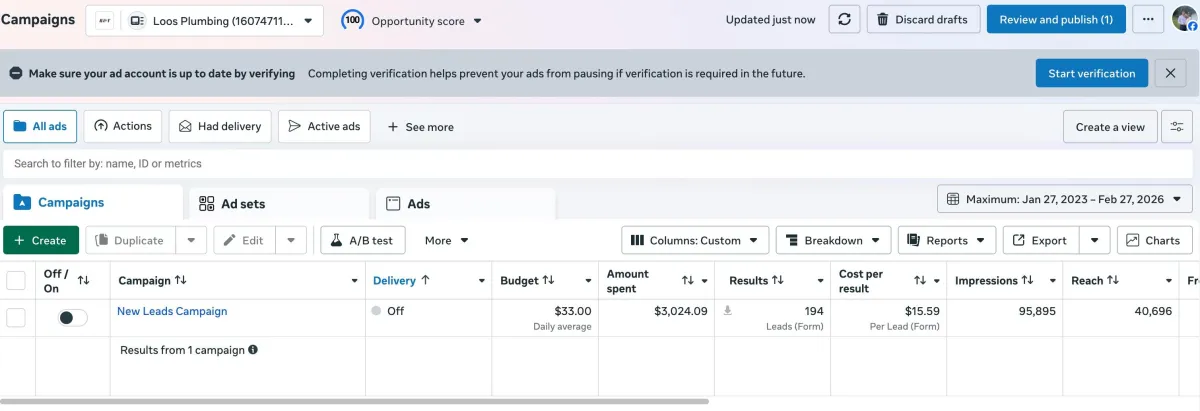Open the date range selector
The image size is (1200, 411).
tap(1064, 199)
